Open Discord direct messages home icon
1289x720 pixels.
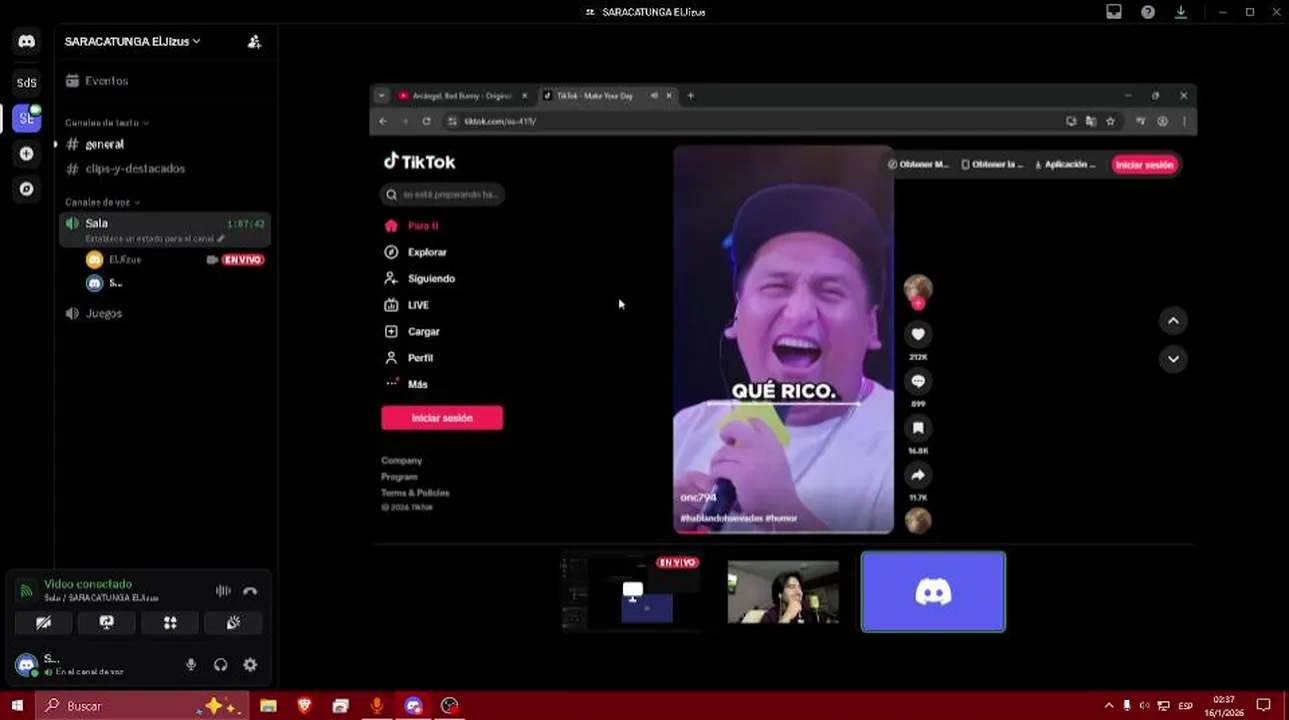[x=27, y=42]
